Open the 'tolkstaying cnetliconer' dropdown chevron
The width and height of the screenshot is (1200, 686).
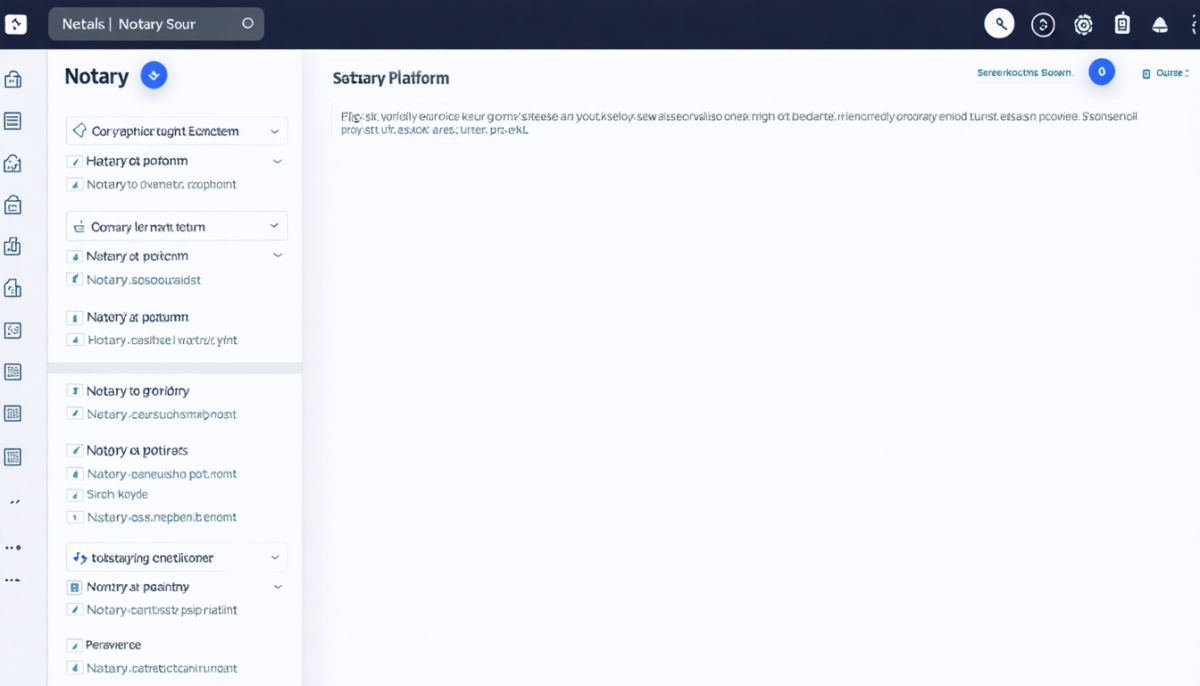pyautogui.click(x=276, y=558)
